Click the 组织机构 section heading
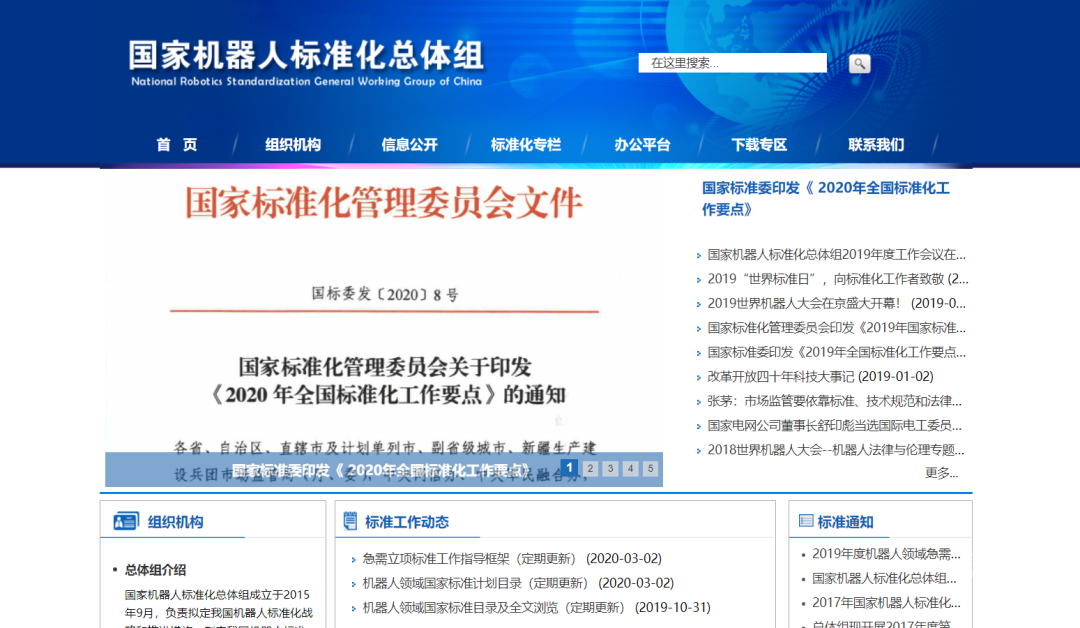 176,522
